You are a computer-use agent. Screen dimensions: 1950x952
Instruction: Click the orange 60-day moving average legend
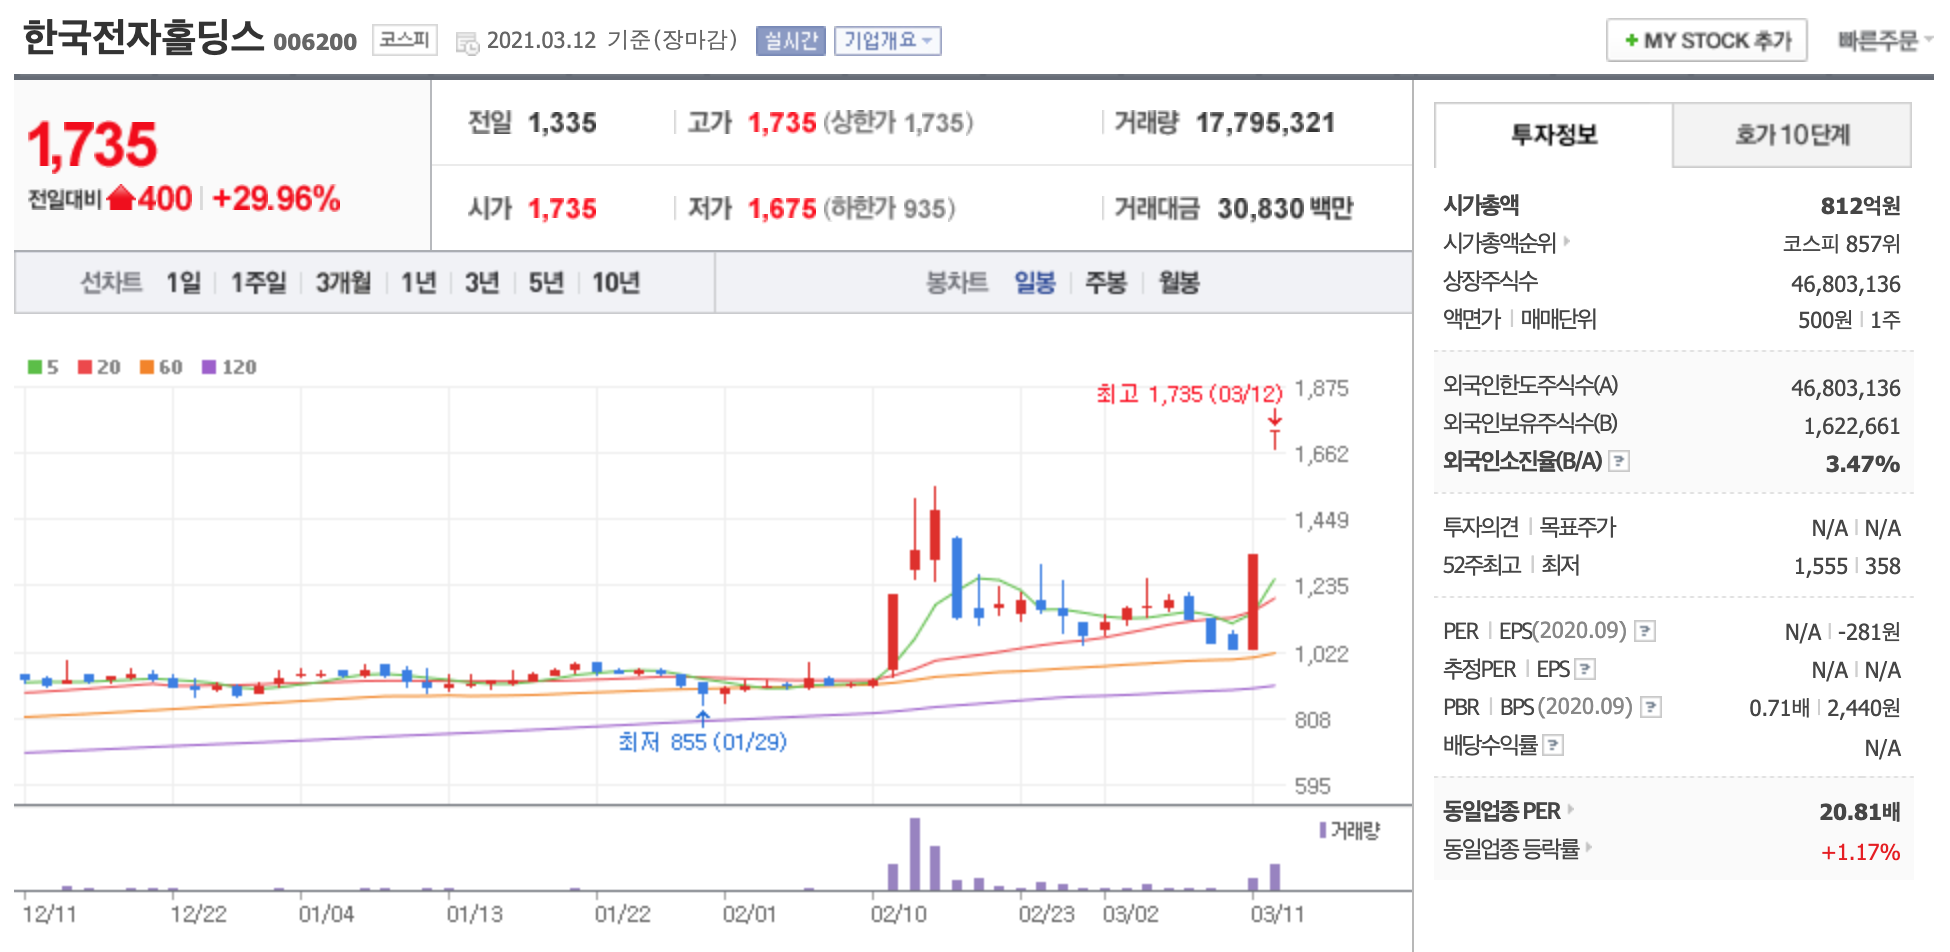coord(161,367)
